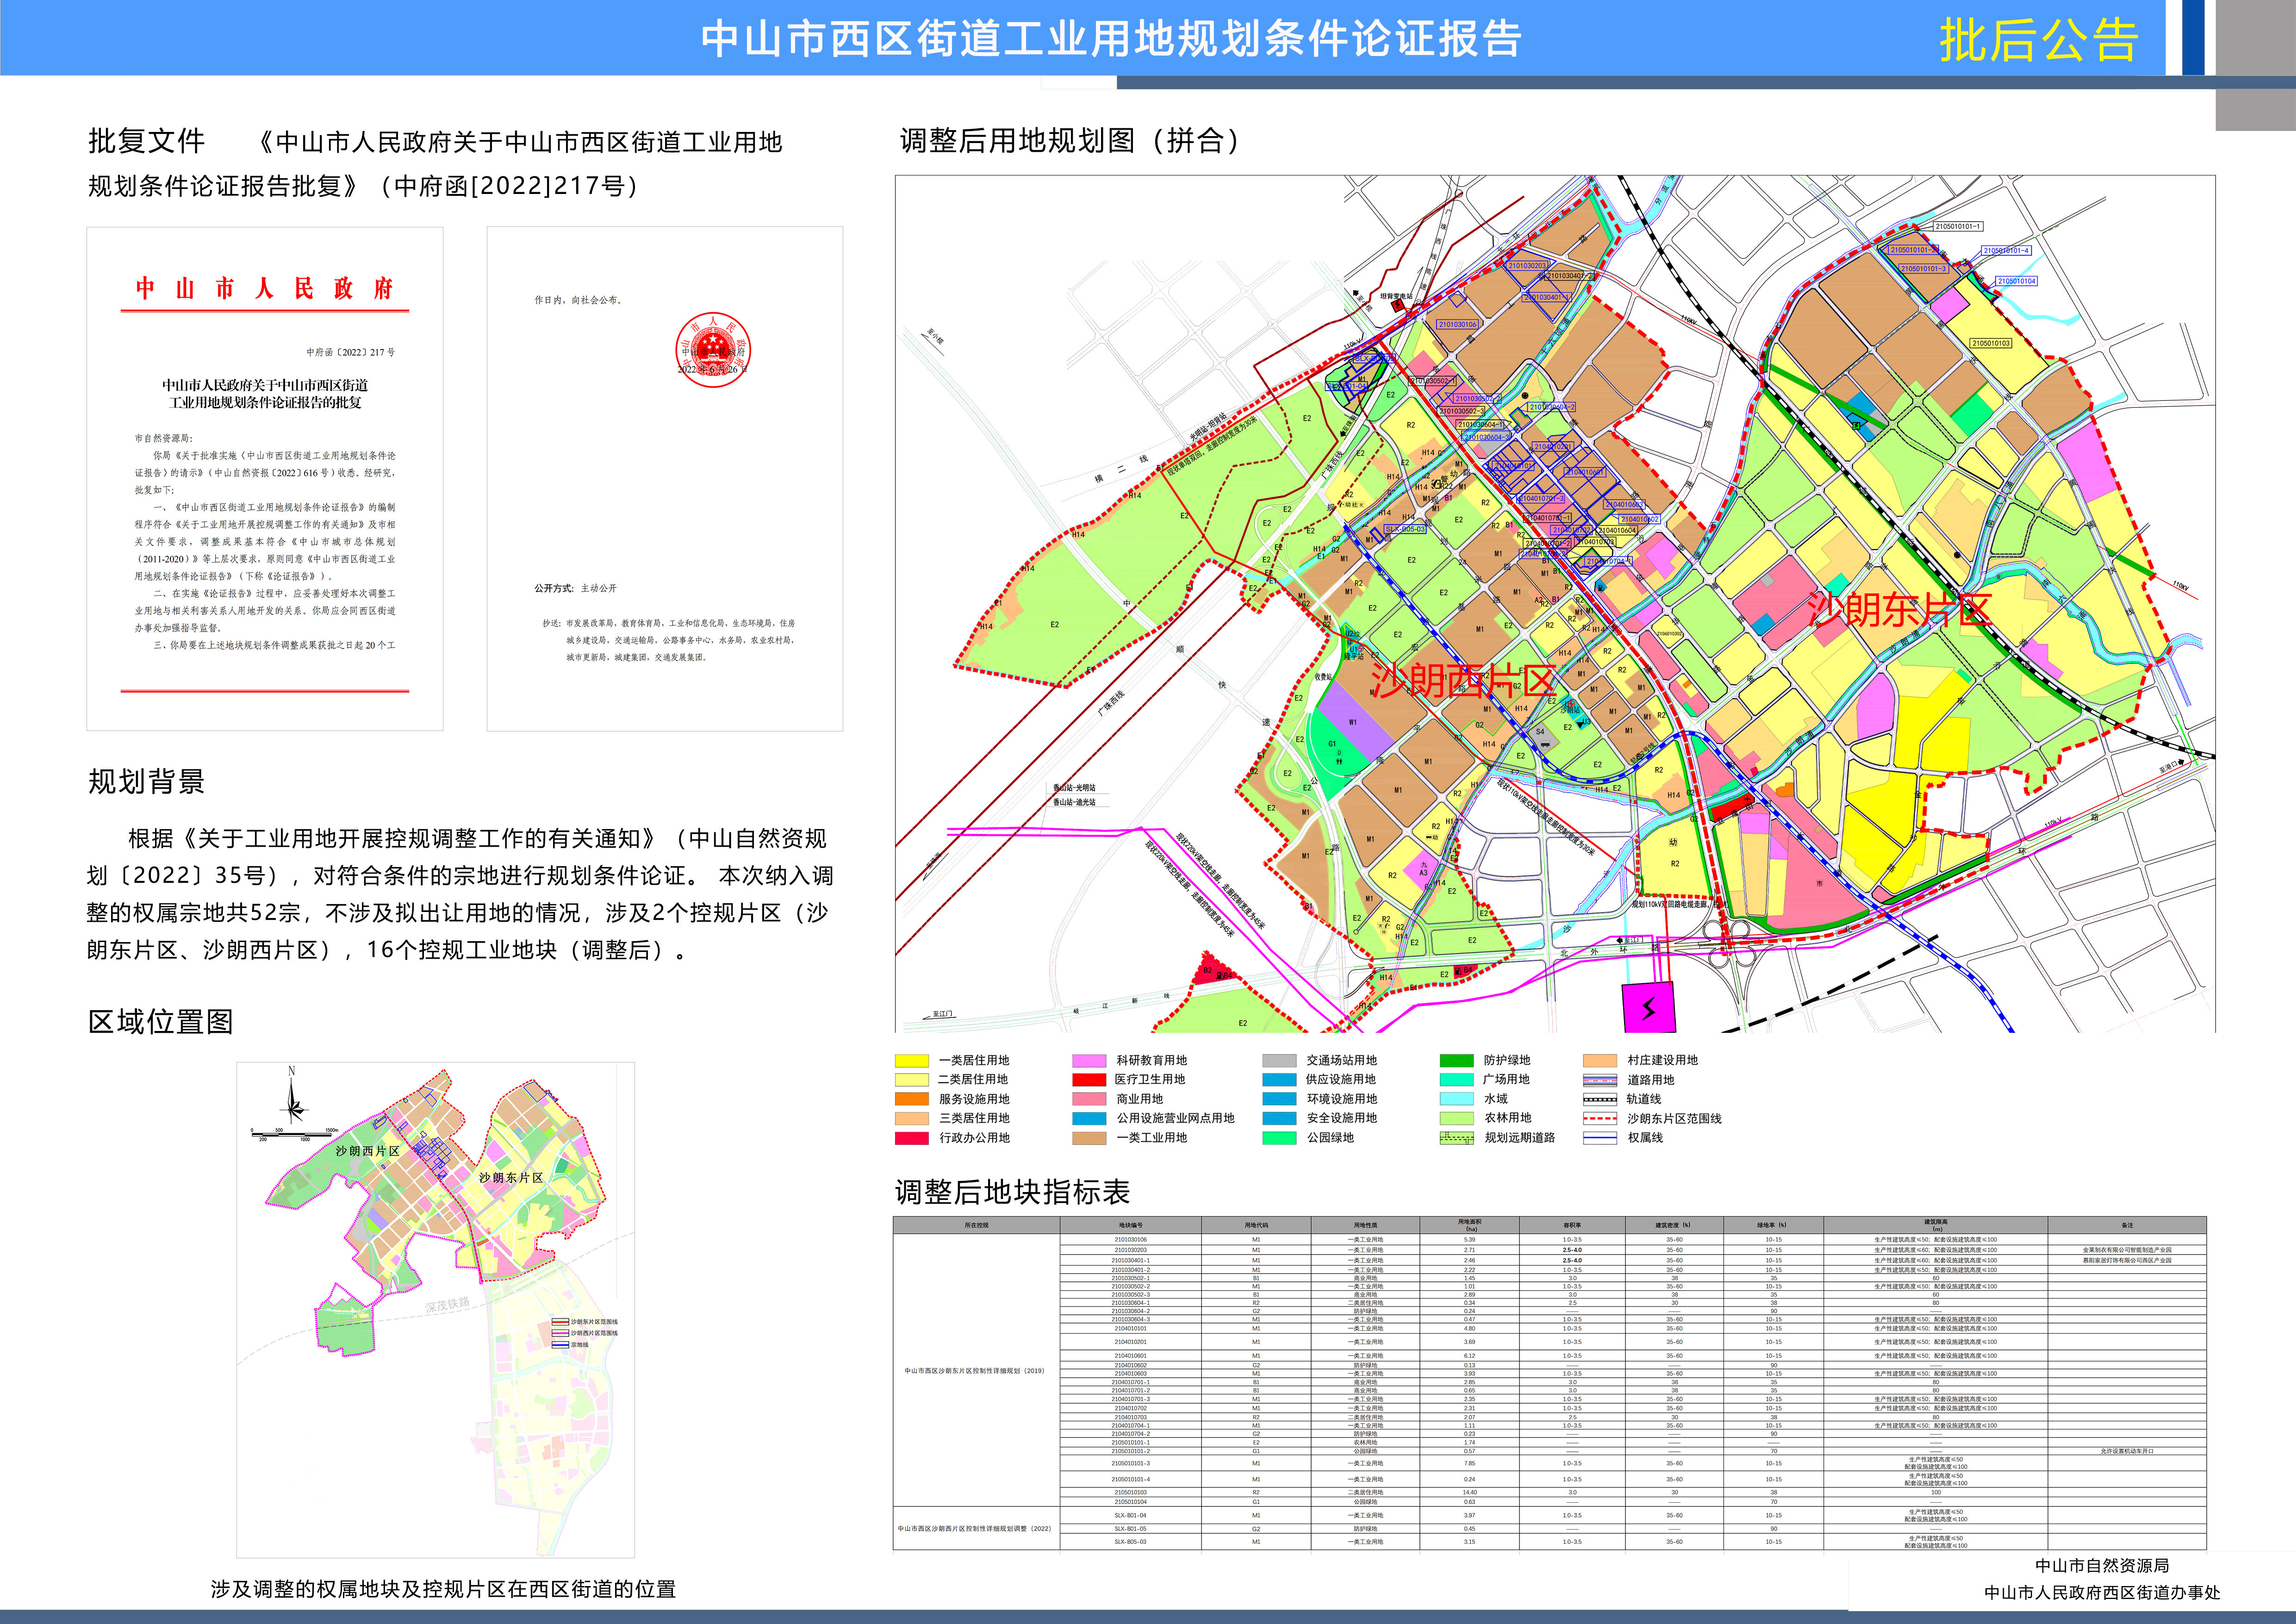Viewport: 2296px width, 1624px height.
Task: Select the 沙朗东片区范围线 red dashed legend symbol
Action: [1600, 1118]
